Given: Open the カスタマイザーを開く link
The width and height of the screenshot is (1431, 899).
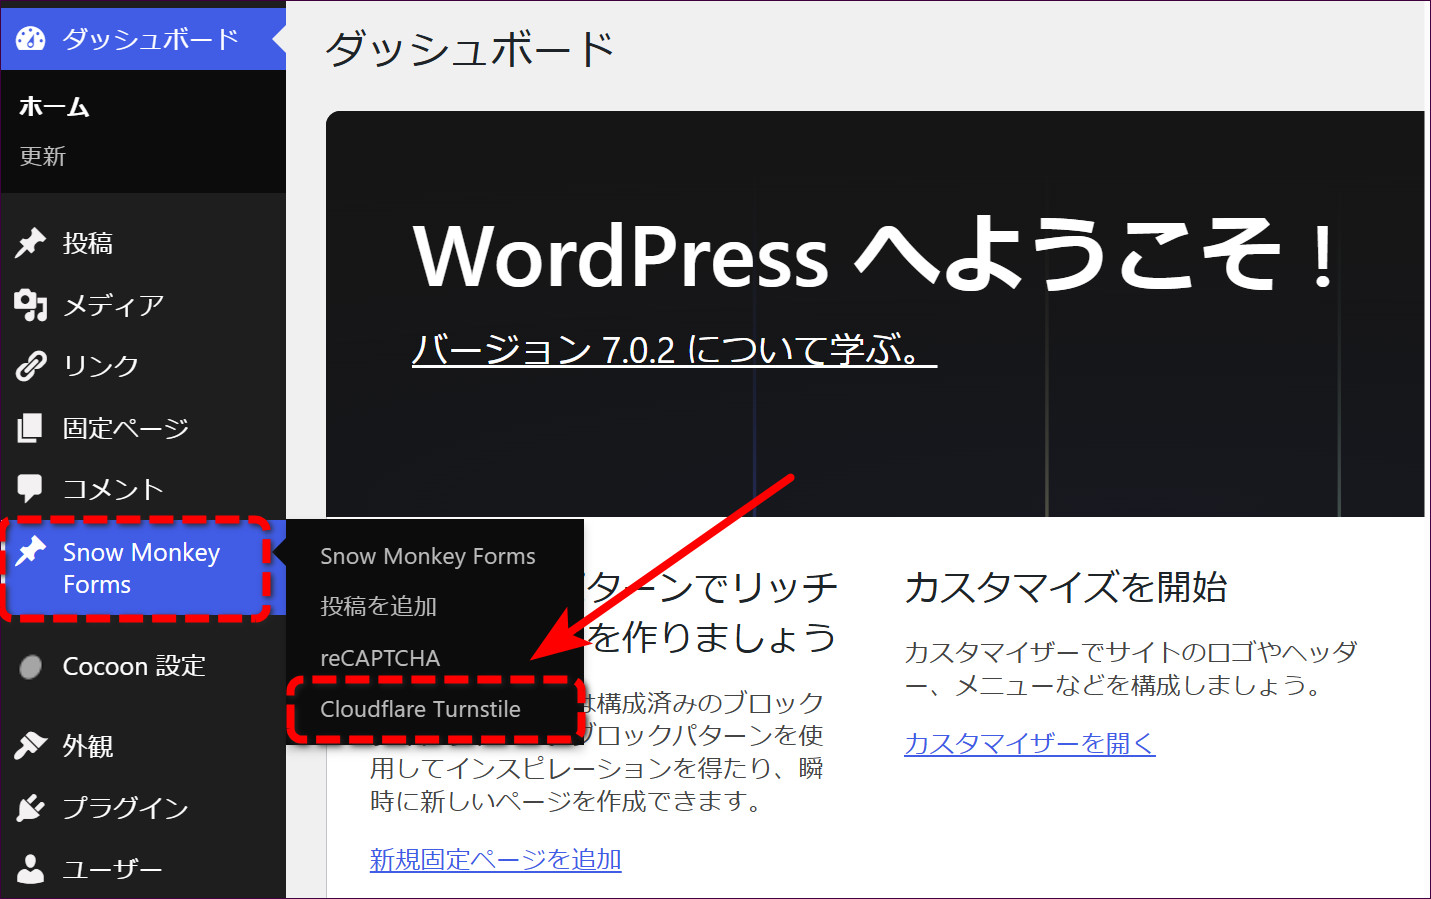Looking at the screenshot, I should pyautogui.click(x=1030, y=743).
